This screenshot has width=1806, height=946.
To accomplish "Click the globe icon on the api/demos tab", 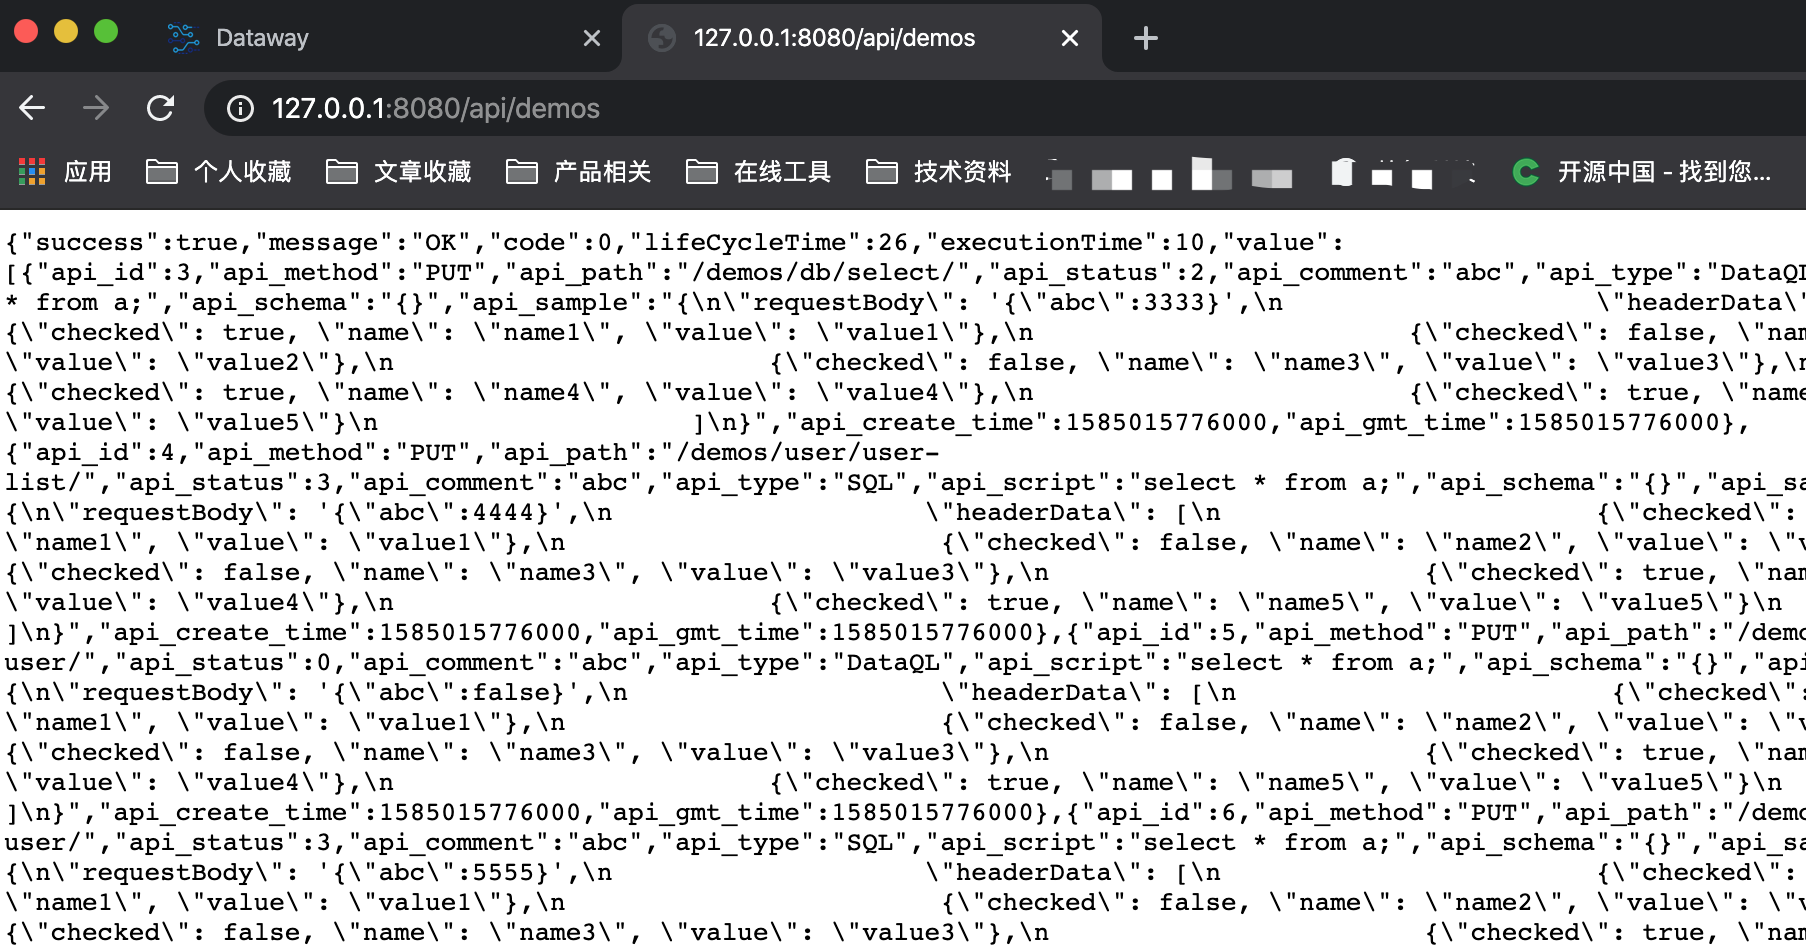I will pyautogui.click(x=661, y=38).
